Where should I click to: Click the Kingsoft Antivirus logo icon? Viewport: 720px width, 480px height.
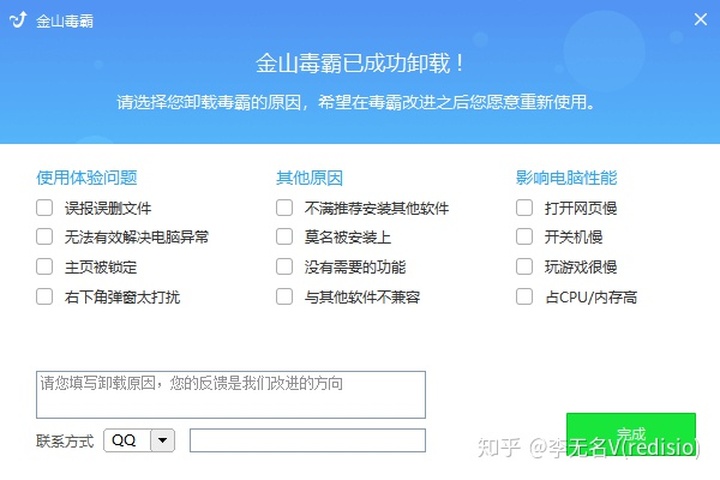[18, 20]
